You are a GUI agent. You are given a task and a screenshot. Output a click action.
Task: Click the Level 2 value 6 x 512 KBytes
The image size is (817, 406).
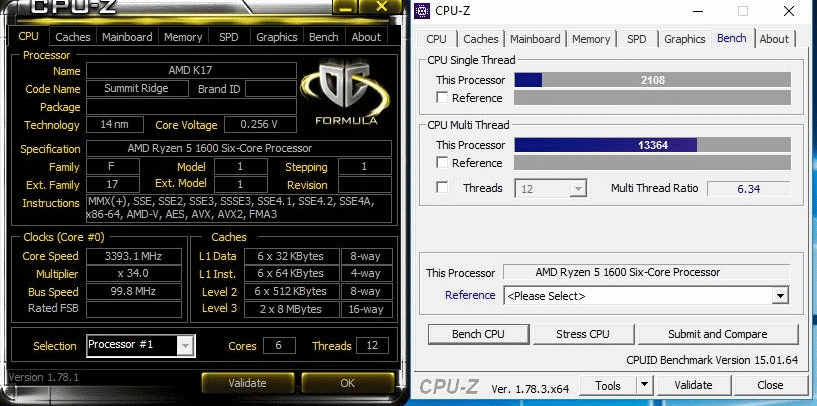tap(290, 291)
